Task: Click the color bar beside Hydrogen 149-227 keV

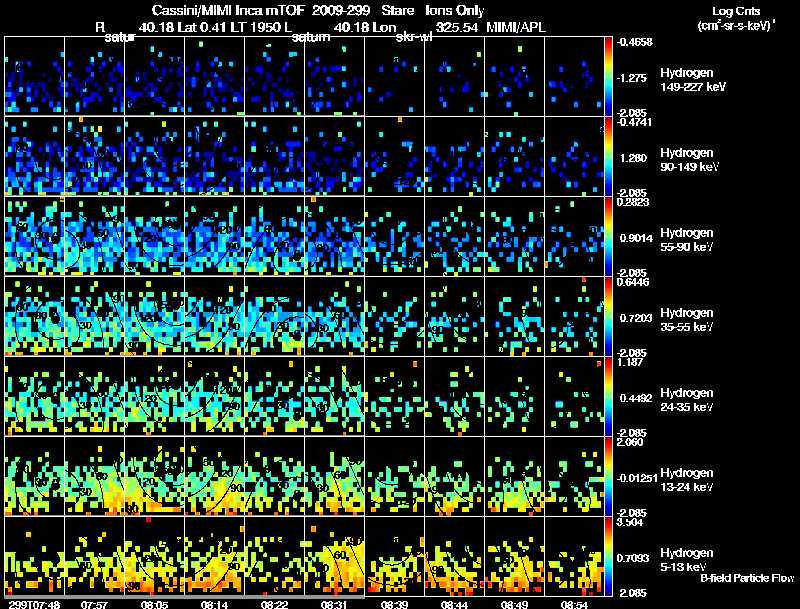Action: 608,76
